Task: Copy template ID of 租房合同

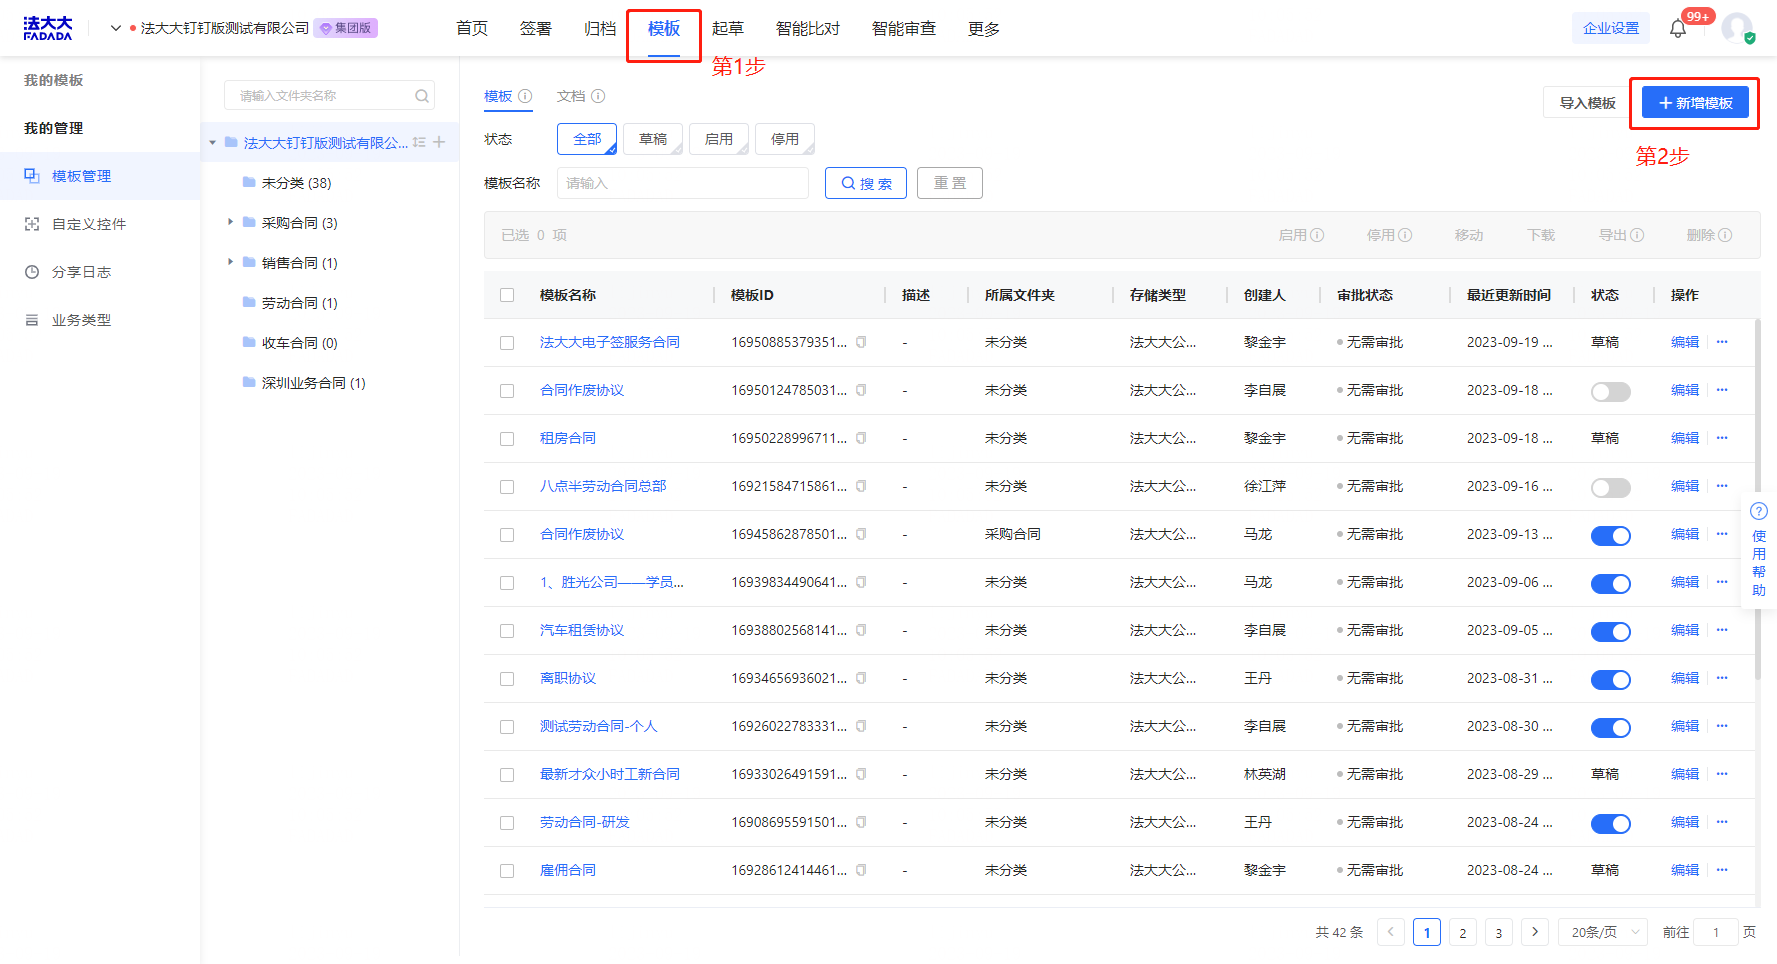Action: click(861, 438)
